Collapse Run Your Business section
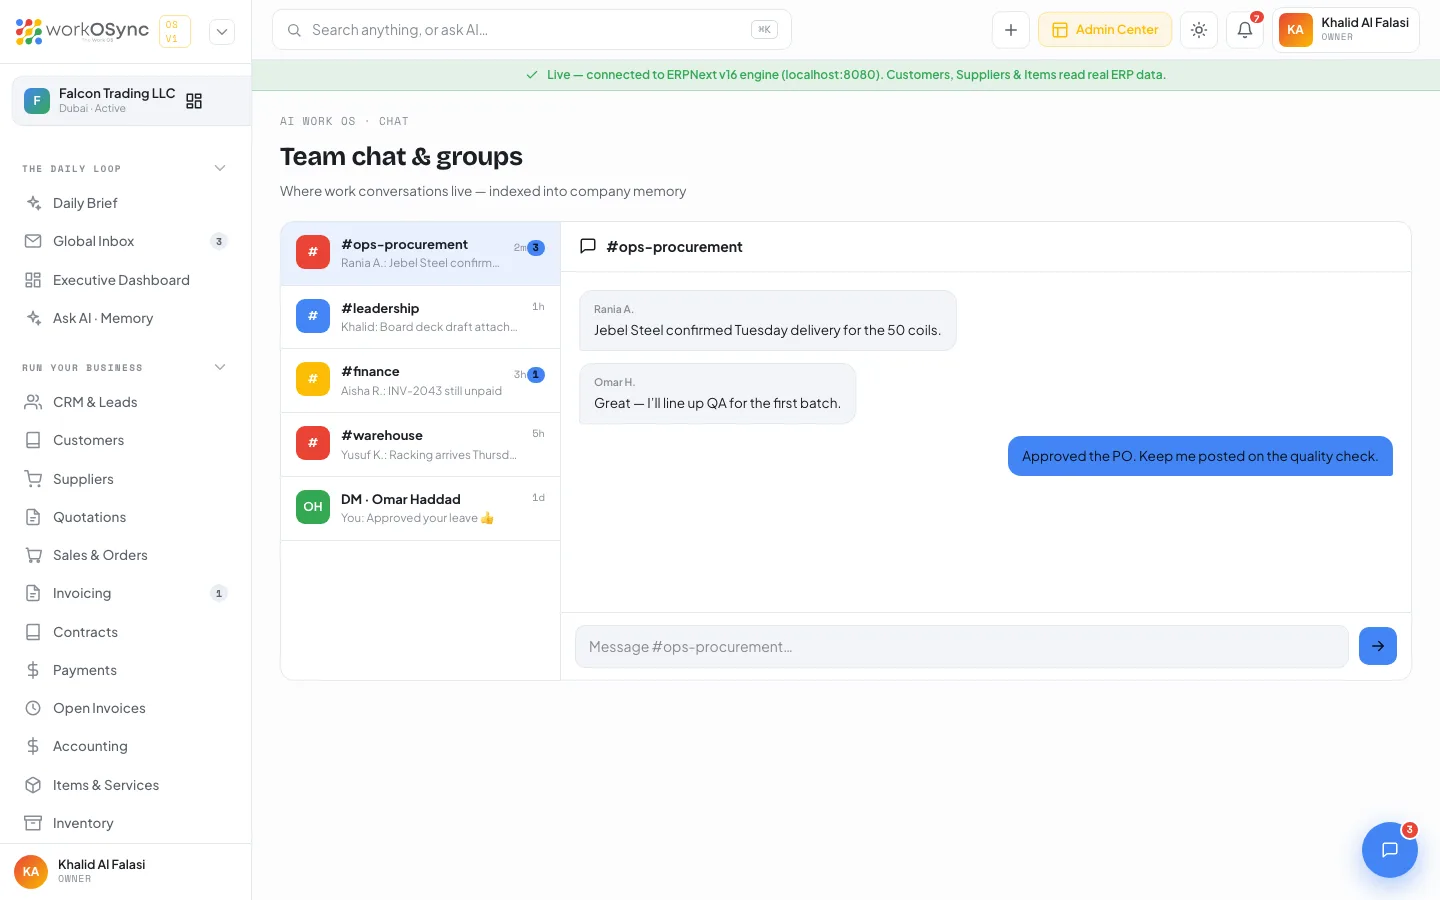This screenshot has width=1440, height=900. tap(220, 367)
